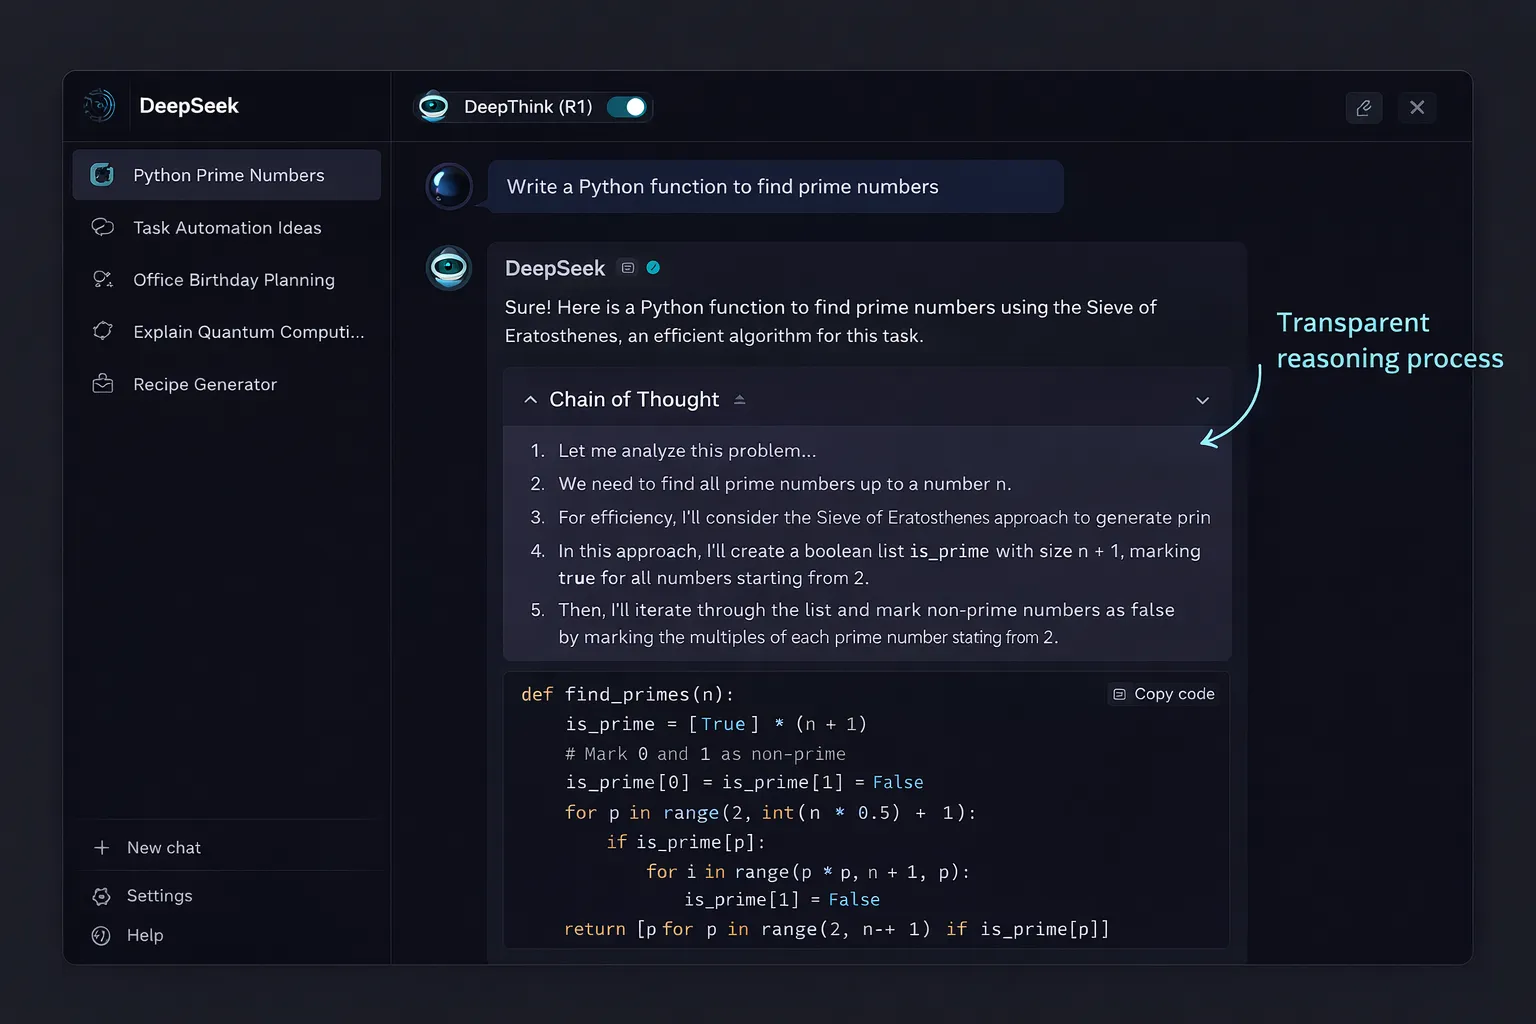
Task: Click the copy icon beside DeepSeek name
Action: (x=627, y=267)
